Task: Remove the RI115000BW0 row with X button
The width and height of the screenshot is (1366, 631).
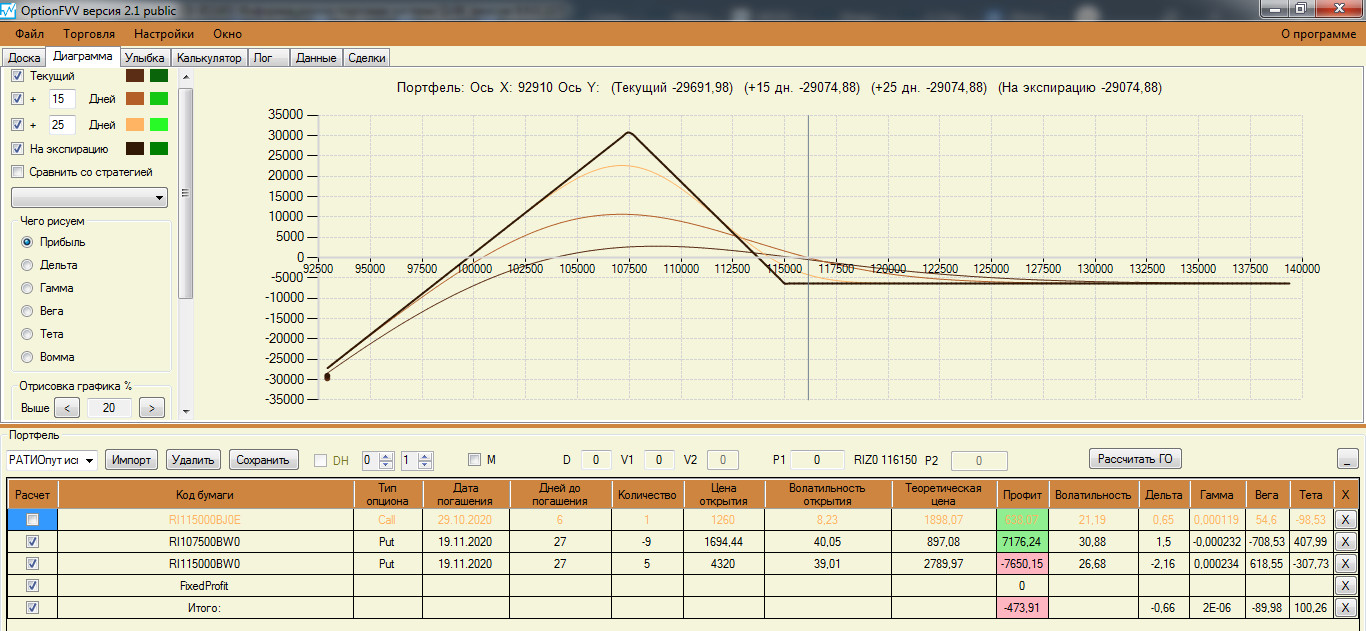Action: 1345,563
